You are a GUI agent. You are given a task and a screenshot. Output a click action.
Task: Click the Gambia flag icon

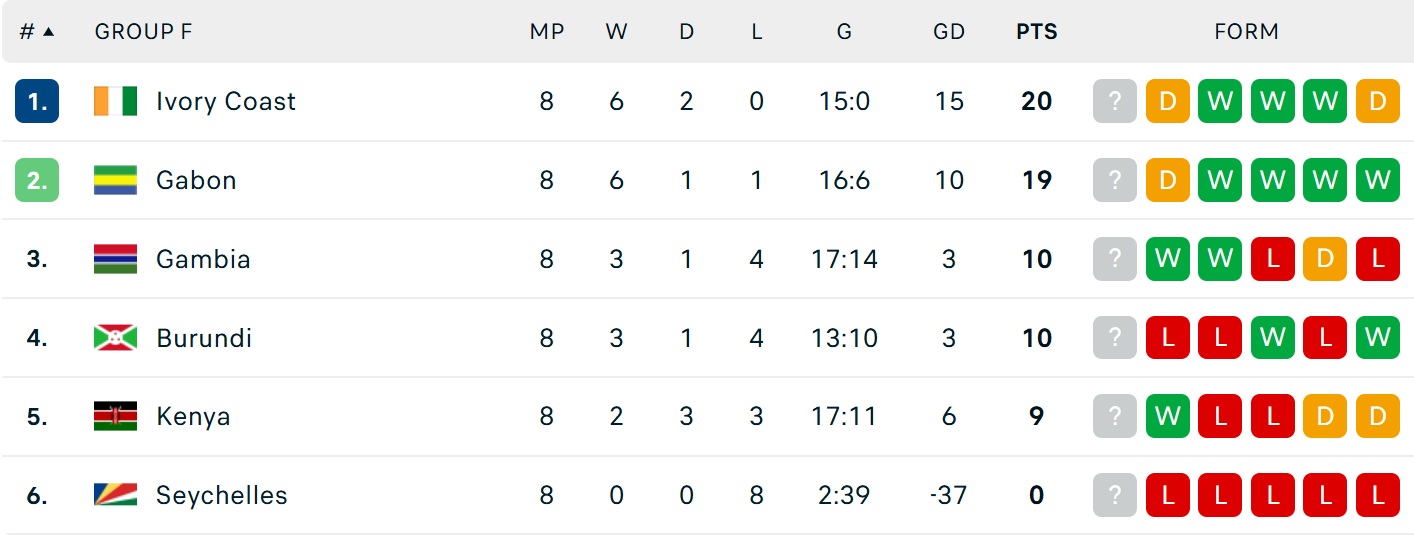coord(115,259)
